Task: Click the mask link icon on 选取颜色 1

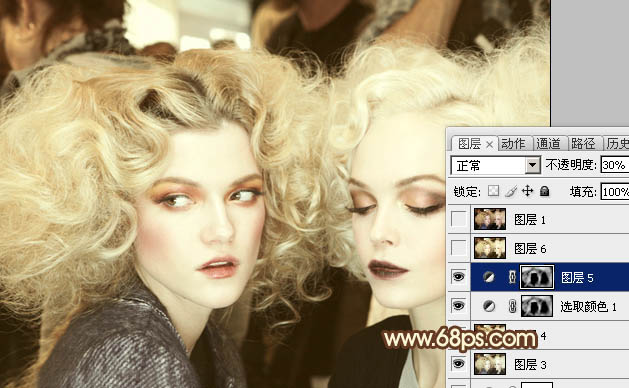Action: tap(512, 306)
